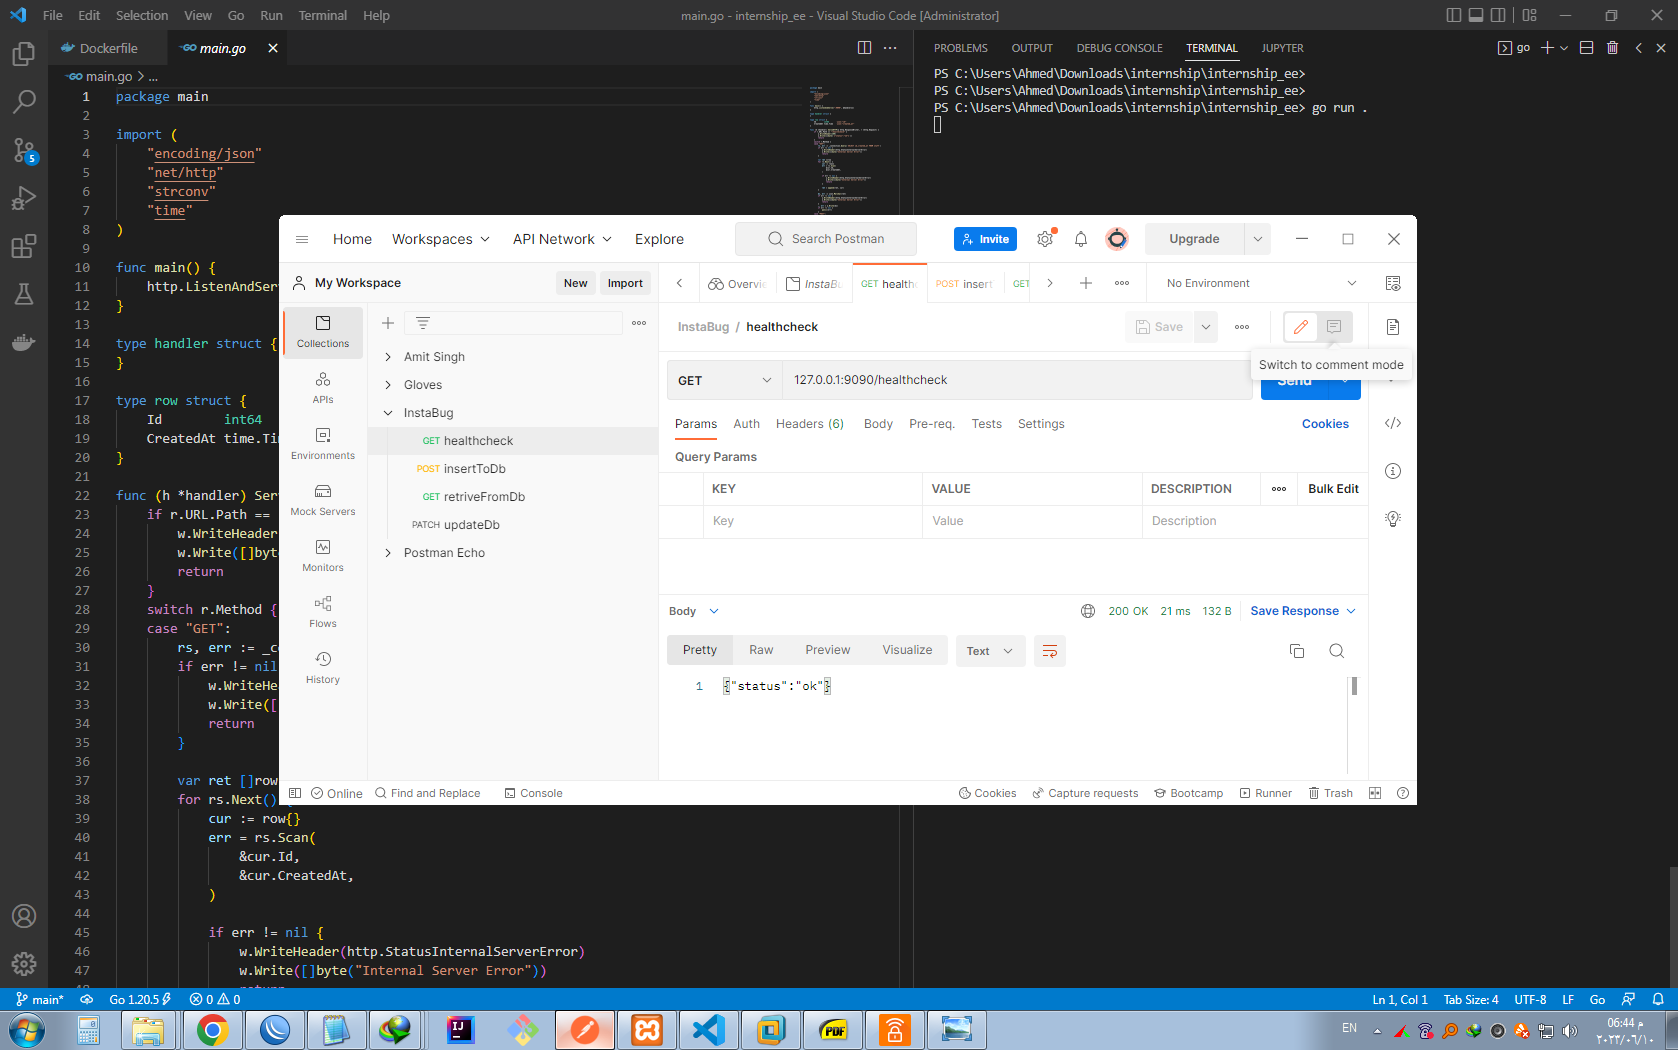The image size is (1678, 1050).
Task: Open the code snippet icon
Action: 1393,423
